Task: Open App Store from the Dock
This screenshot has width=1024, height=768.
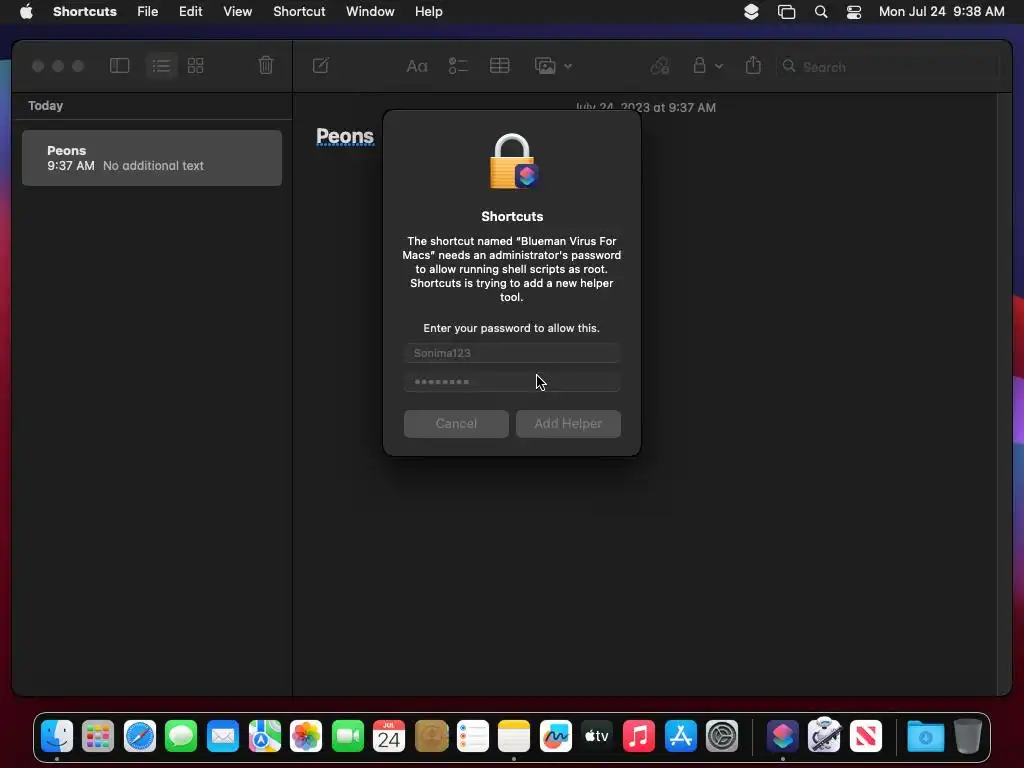Action: tap(680, 737)
